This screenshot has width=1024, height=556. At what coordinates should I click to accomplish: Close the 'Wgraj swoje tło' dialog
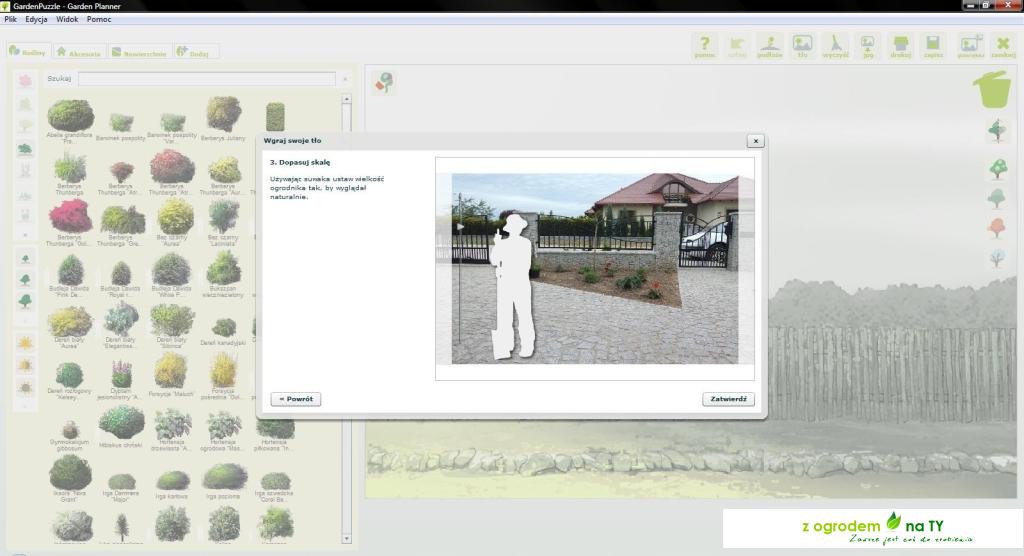pyautogui.click(x=755, y=141)
